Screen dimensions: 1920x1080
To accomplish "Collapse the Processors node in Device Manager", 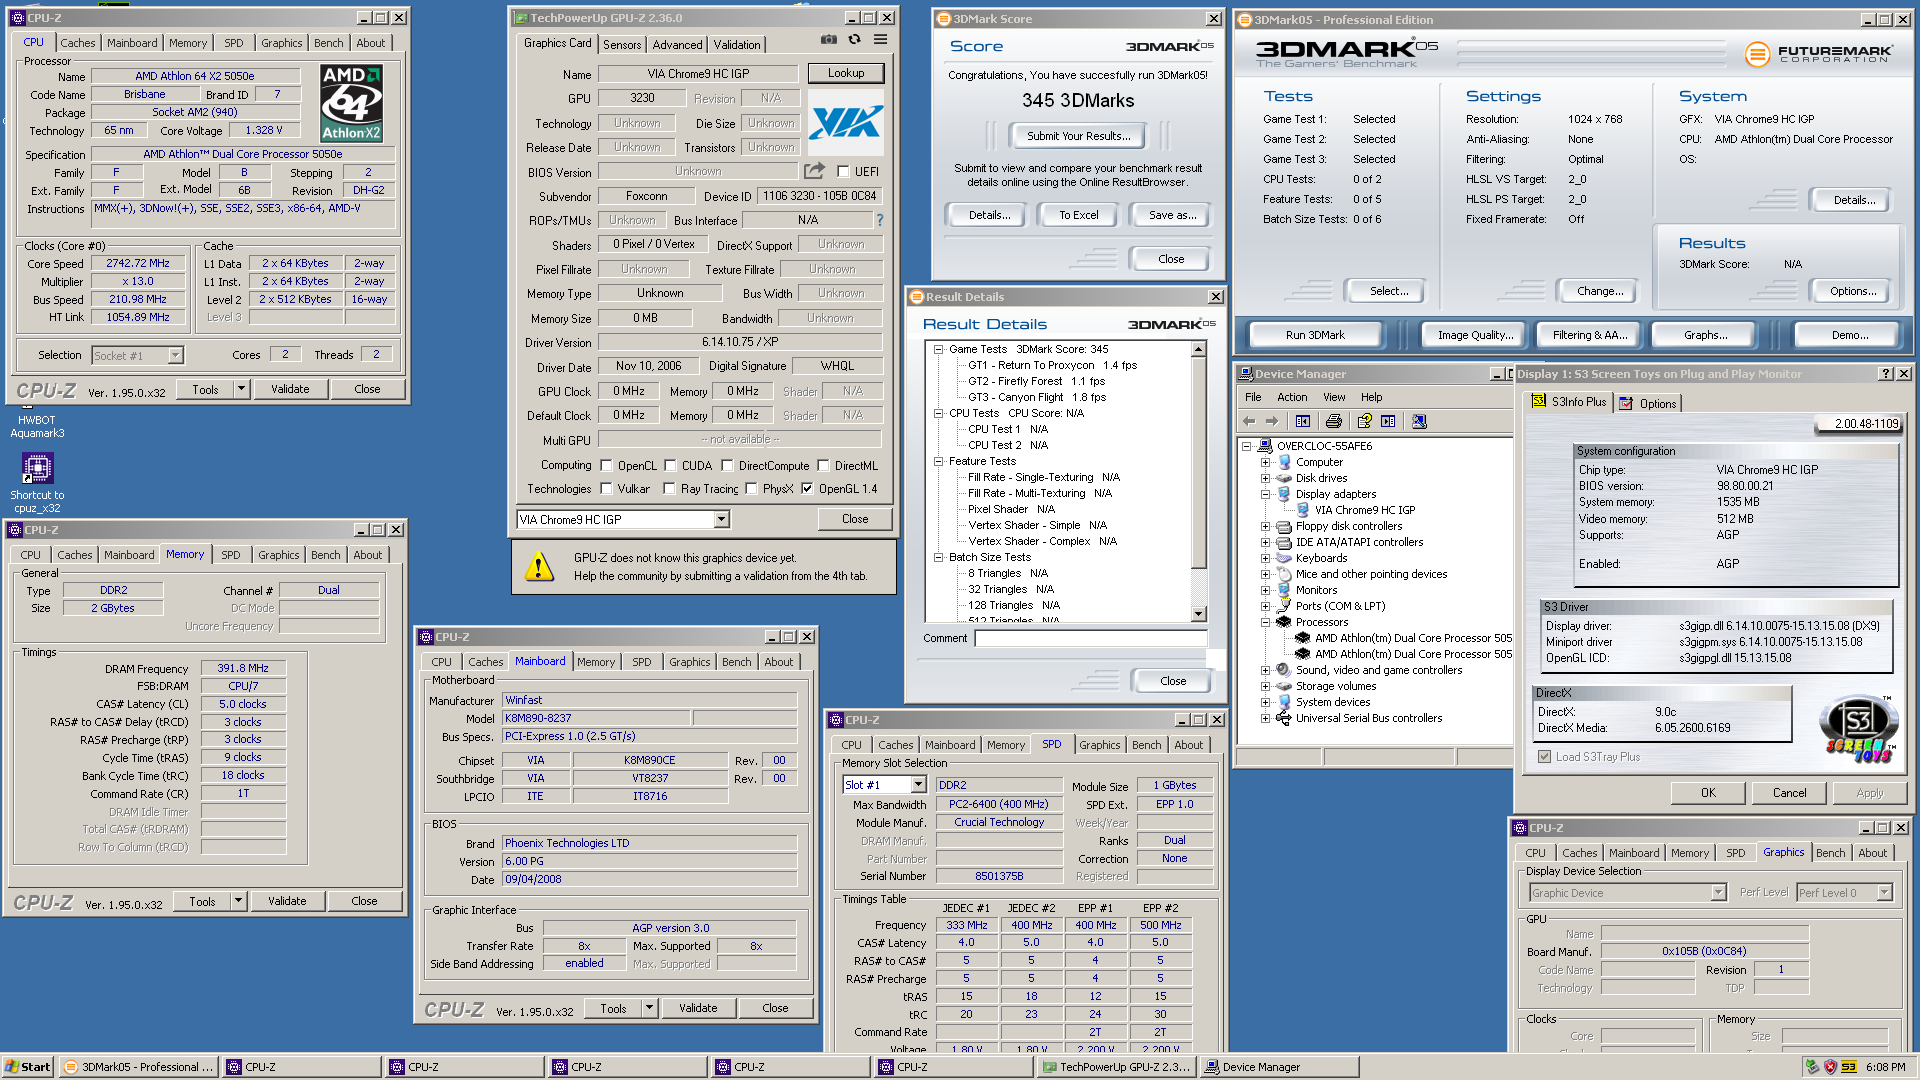I will pos(1265,622).
